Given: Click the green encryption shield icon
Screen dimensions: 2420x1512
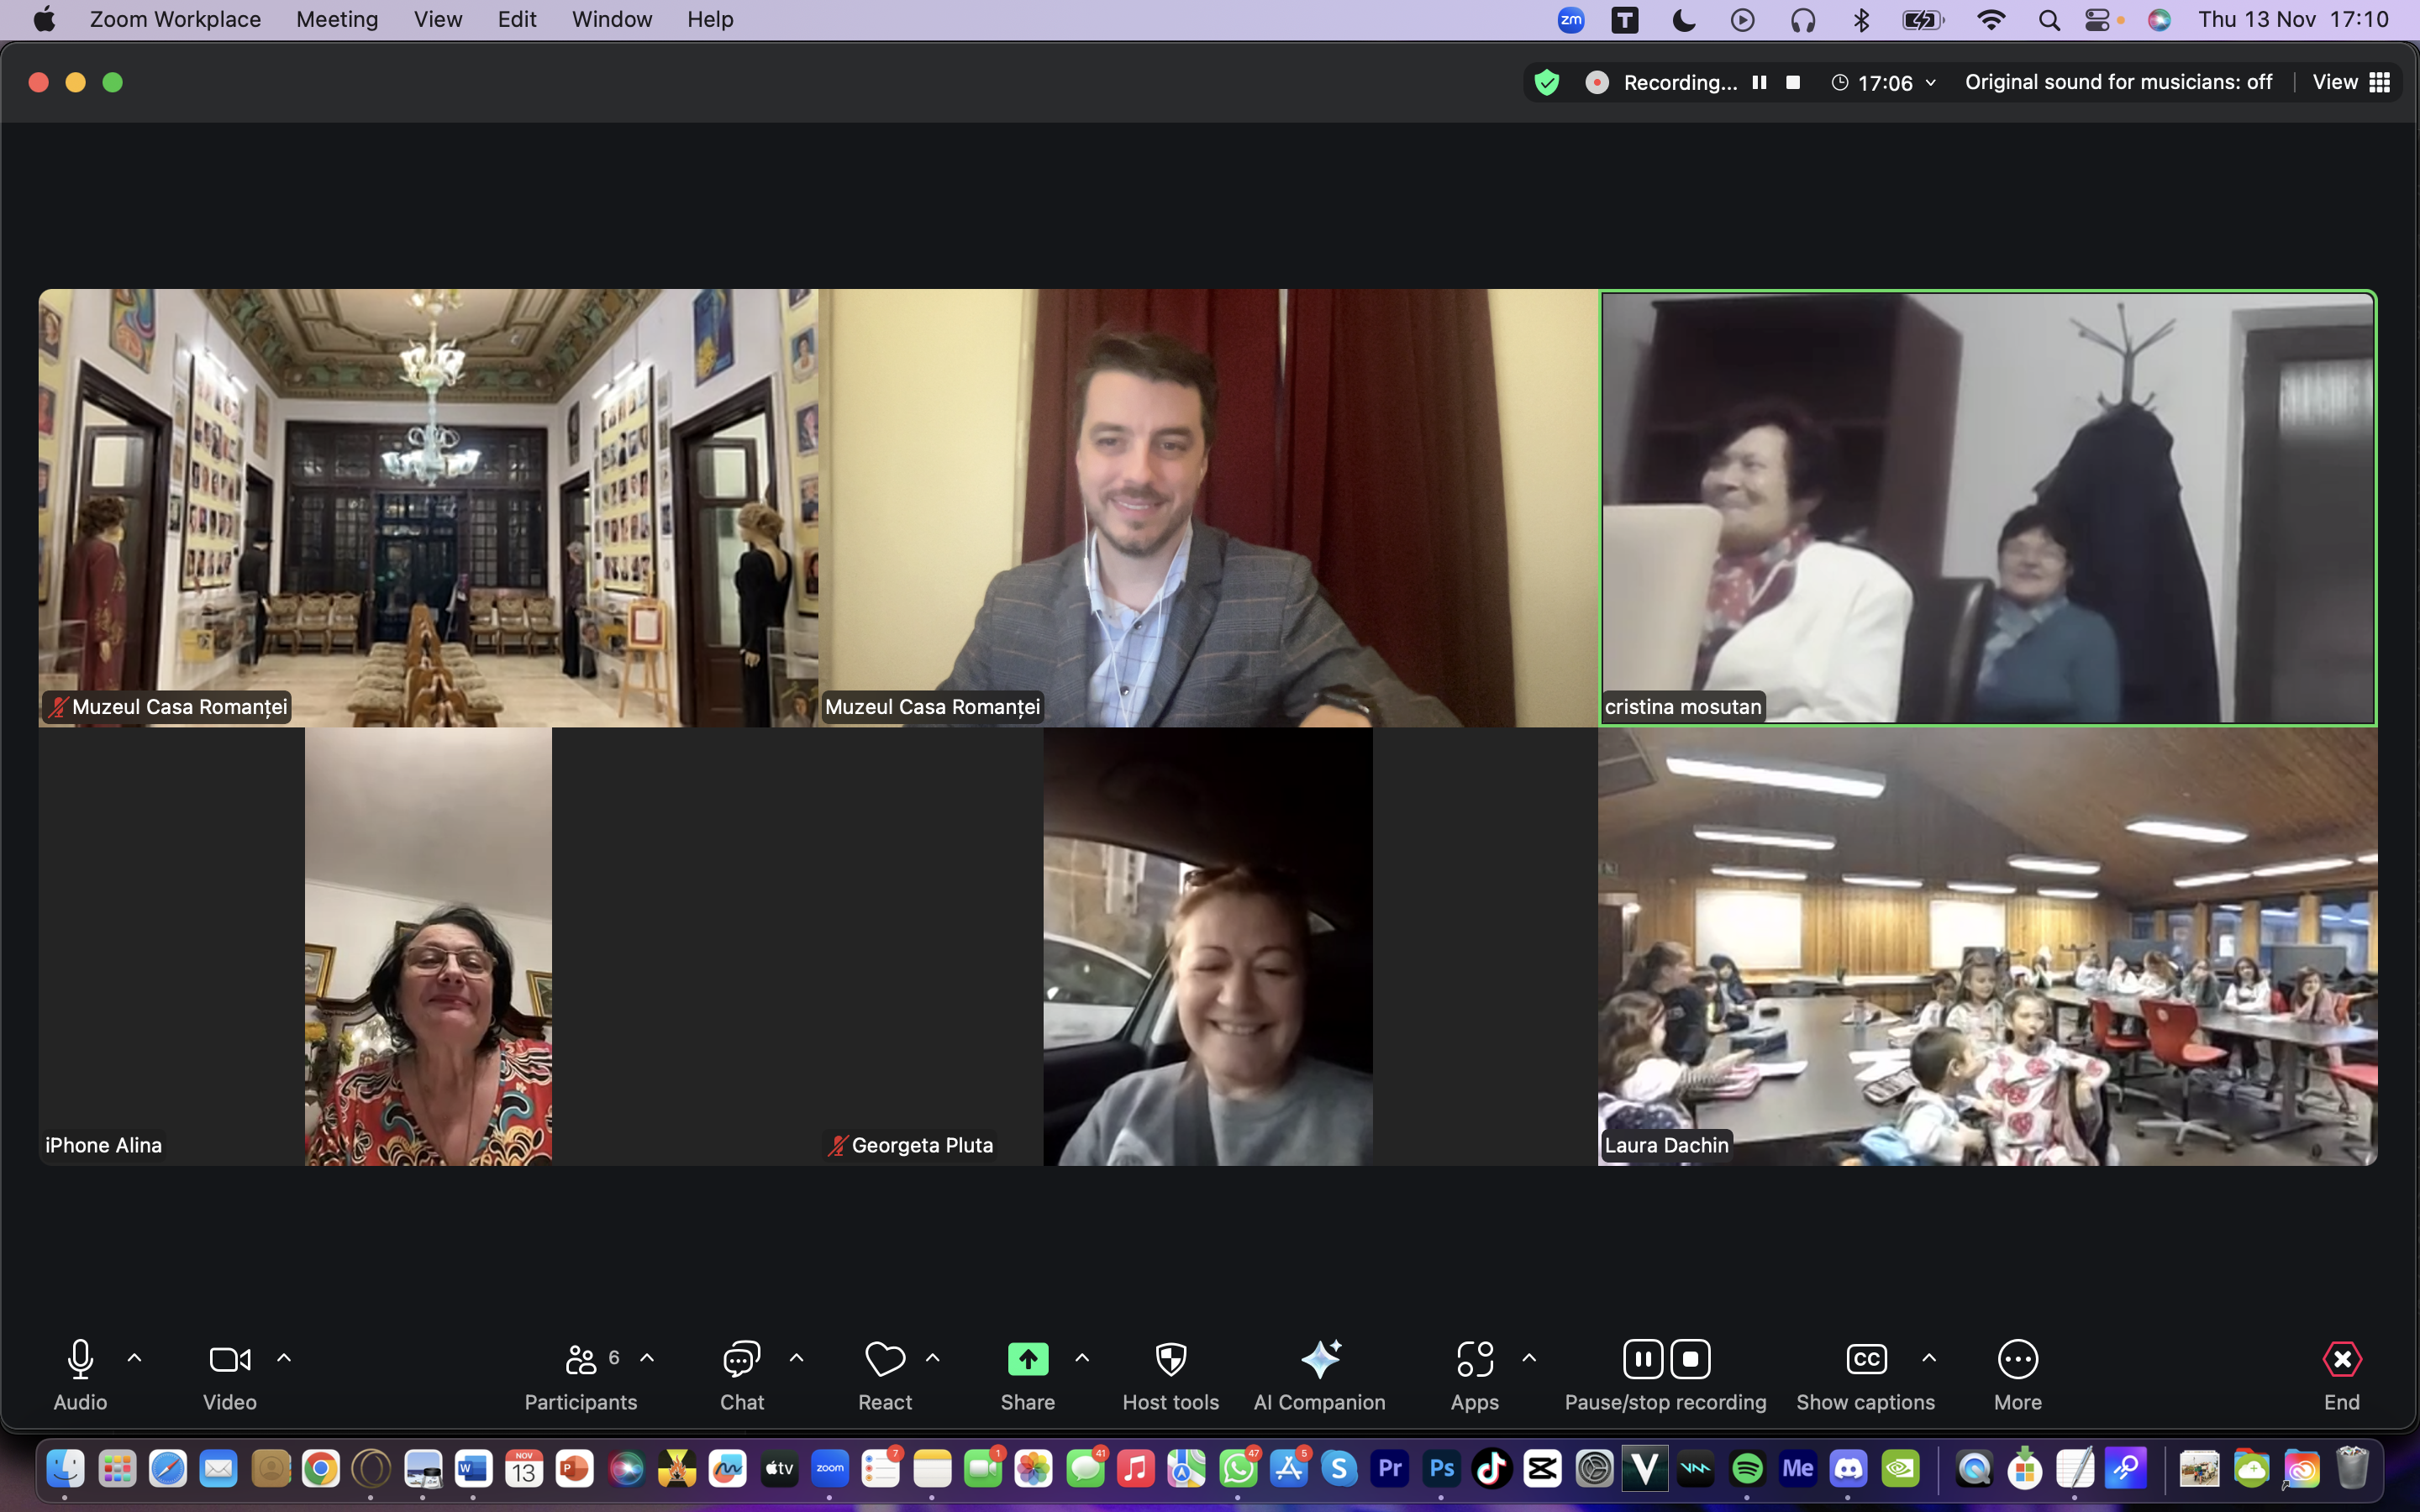Looking at the screenshot, I should click(1546, 83).
